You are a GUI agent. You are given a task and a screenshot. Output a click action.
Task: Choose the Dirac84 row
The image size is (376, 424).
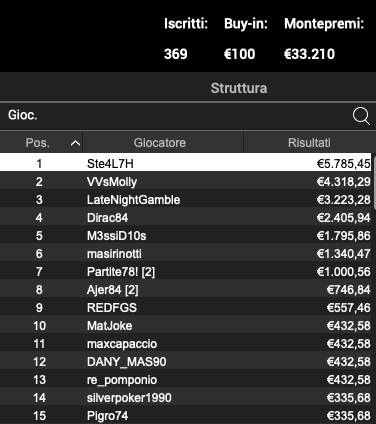[x=185, y=218]
